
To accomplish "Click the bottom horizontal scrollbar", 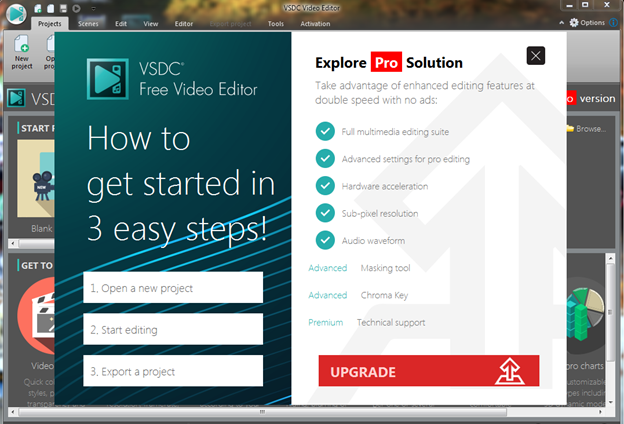I will [x=263, y=412].
